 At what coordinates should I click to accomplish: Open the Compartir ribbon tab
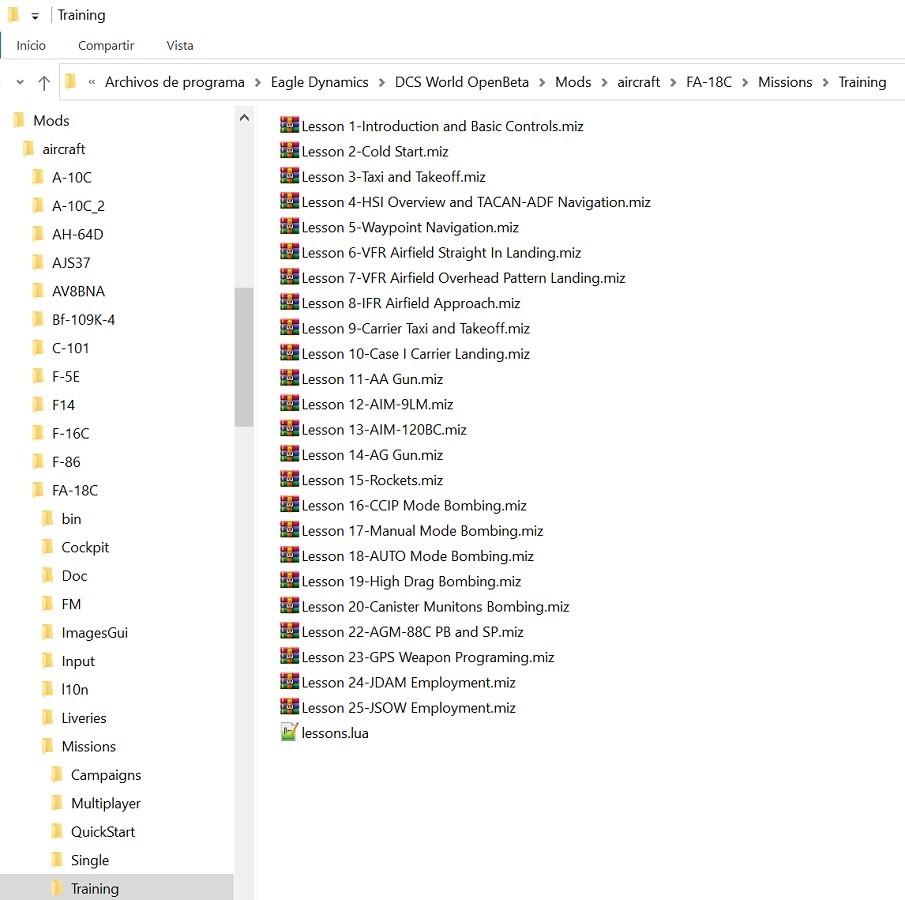[x=106, y=46]
